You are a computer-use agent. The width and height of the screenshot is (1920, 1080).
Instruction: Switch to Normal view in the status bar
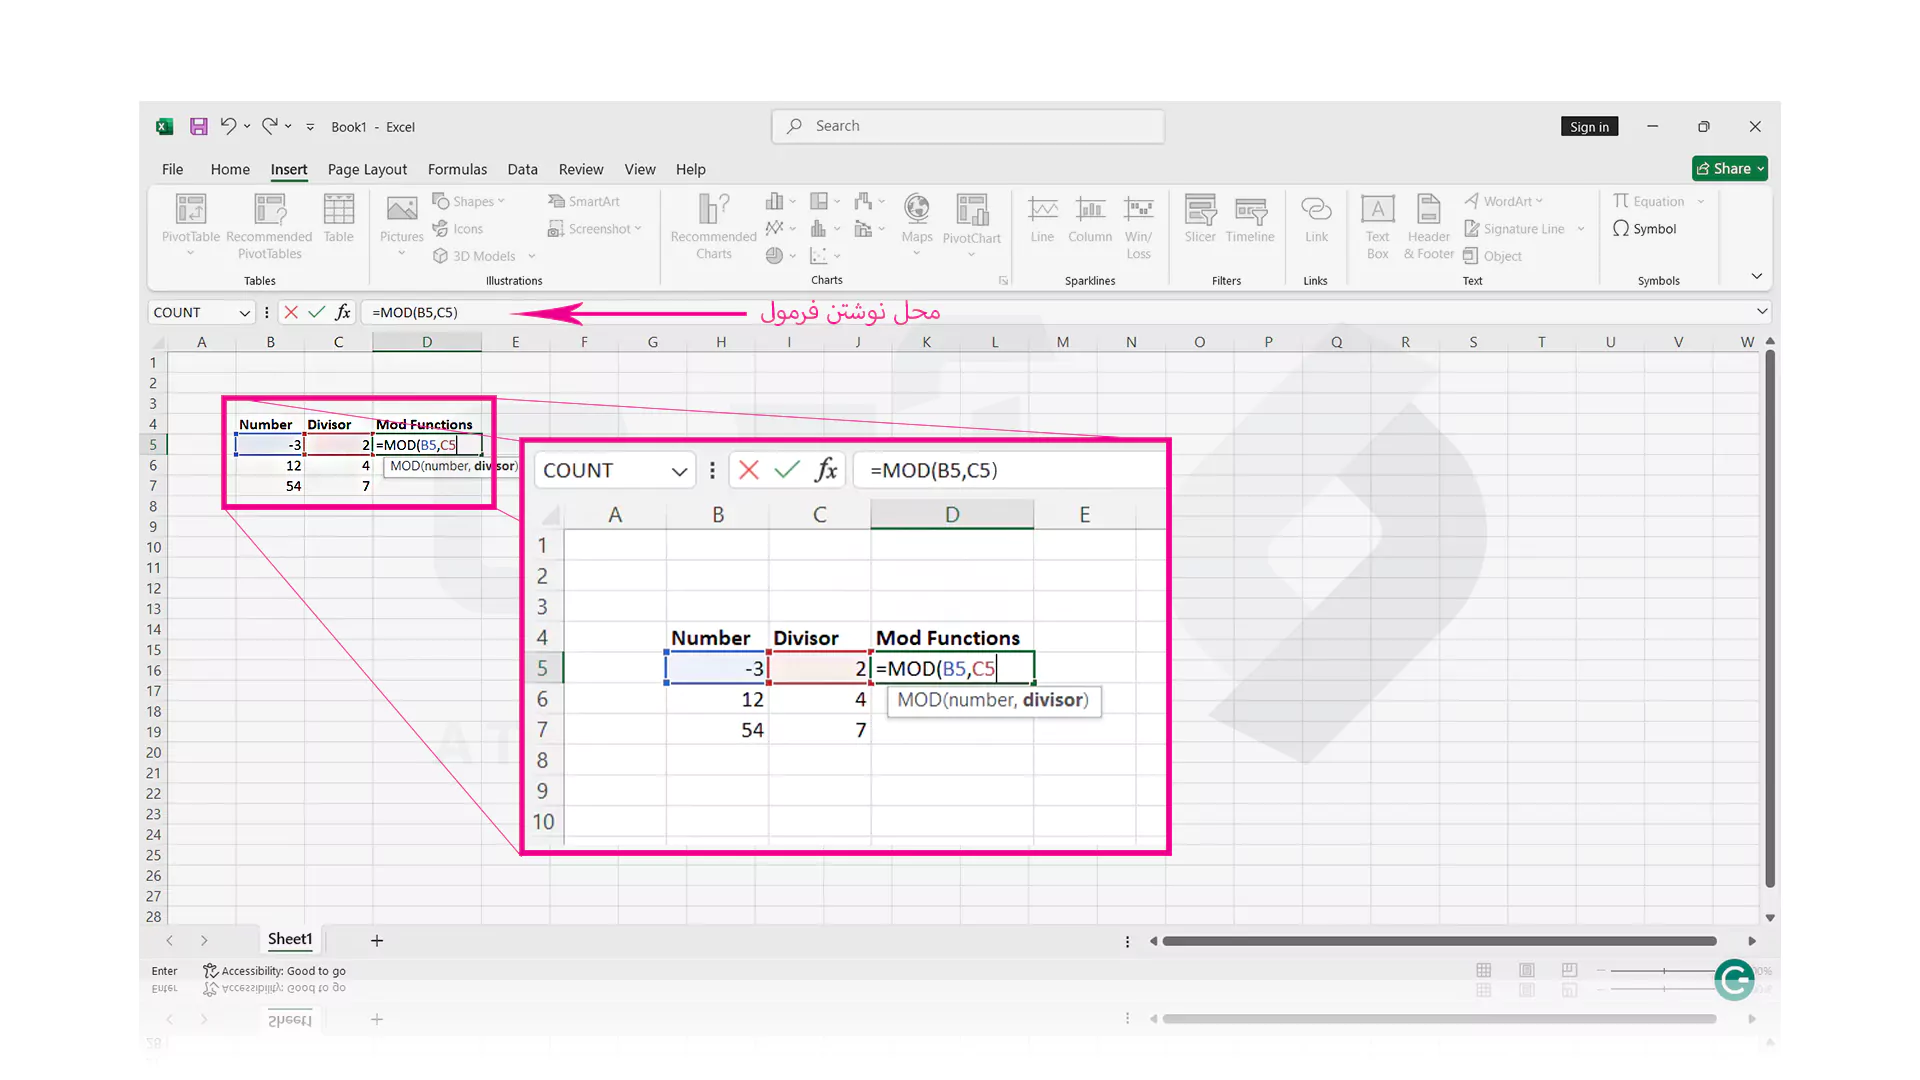(1484, 970)
